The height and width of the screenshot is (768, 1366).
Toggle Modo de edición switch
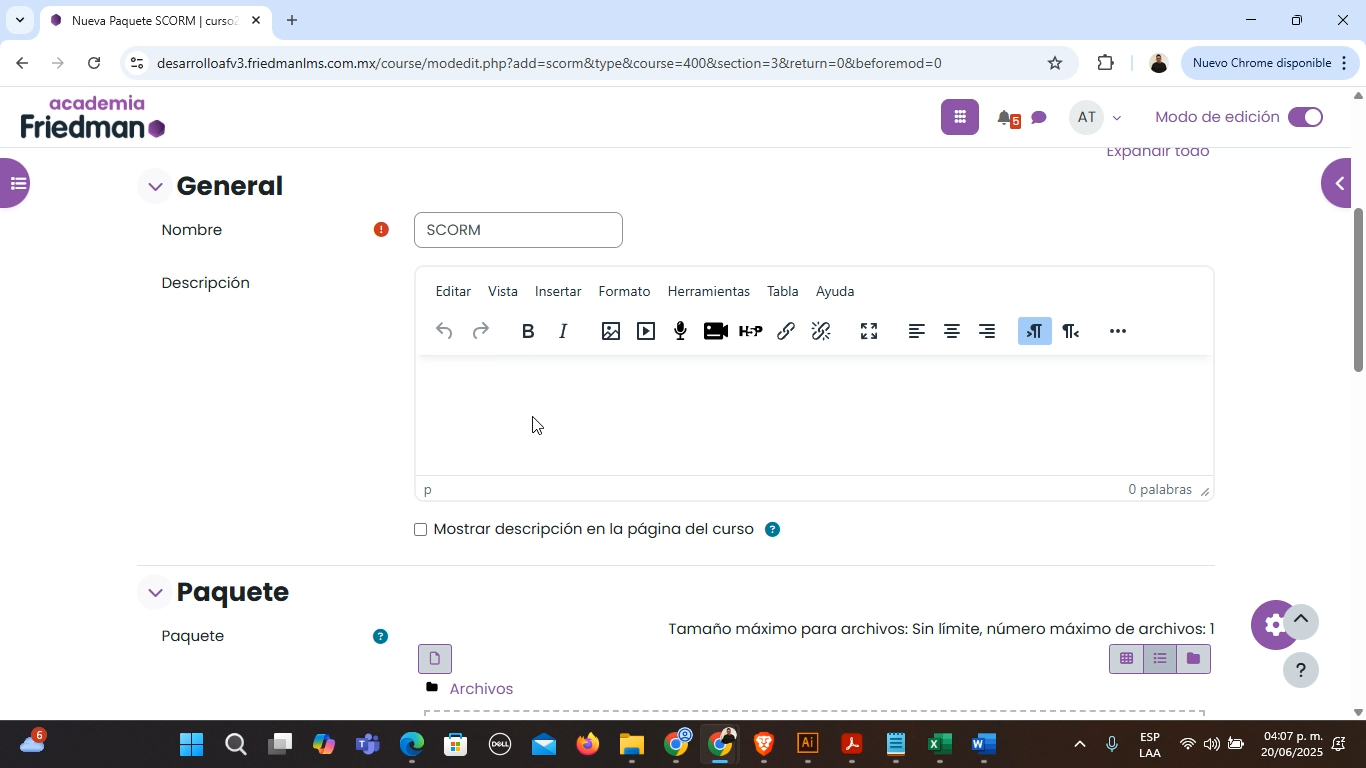point(1305,117)
